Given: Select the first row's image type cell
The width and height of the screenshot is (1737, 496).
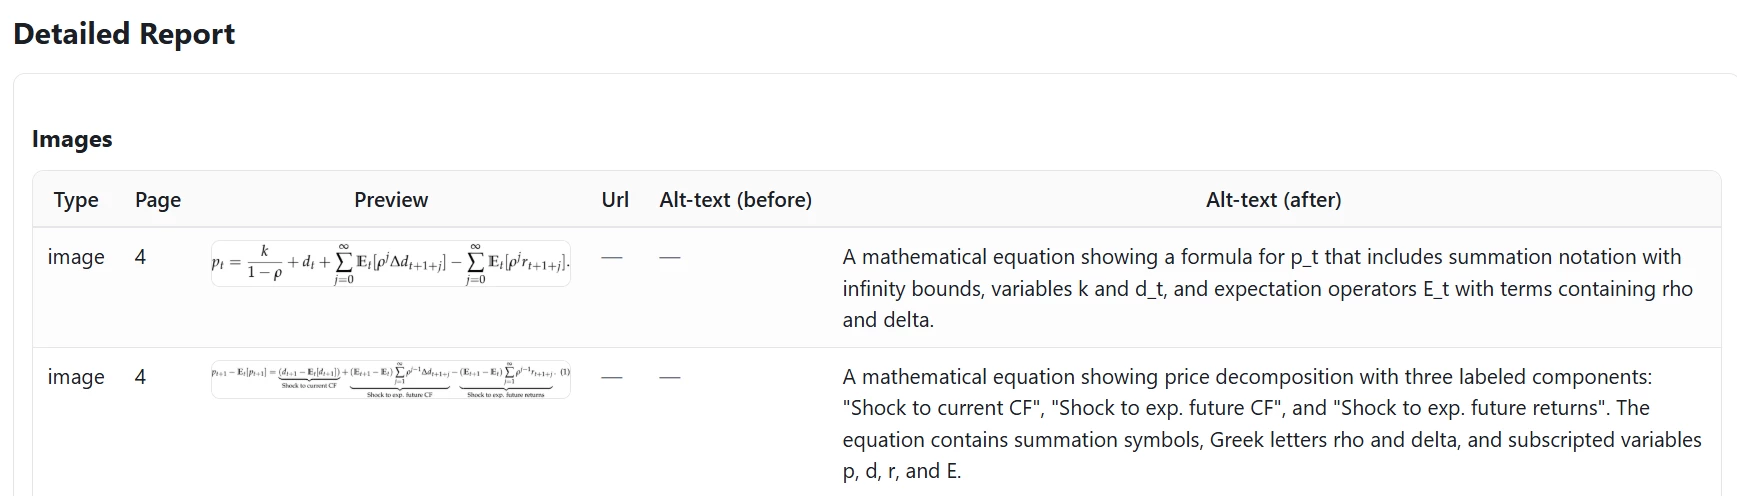Looking at the screenshot, I should point(76,257).
